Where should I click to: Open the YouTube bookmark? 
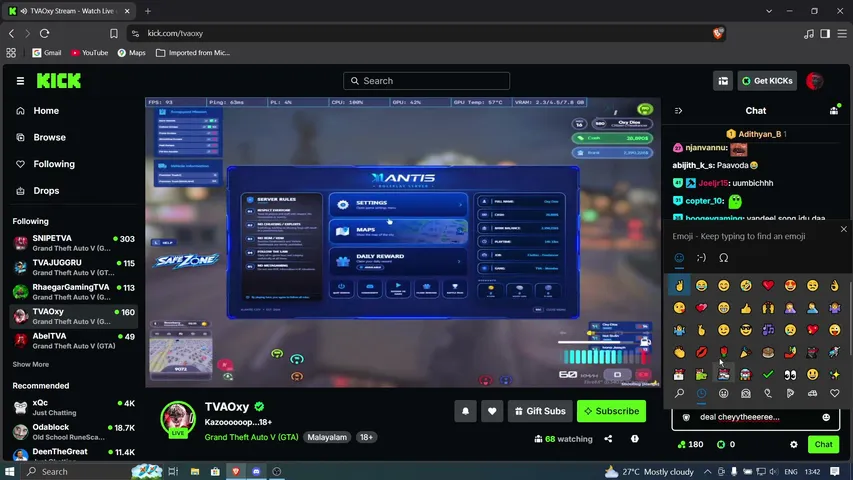[89, 53]
